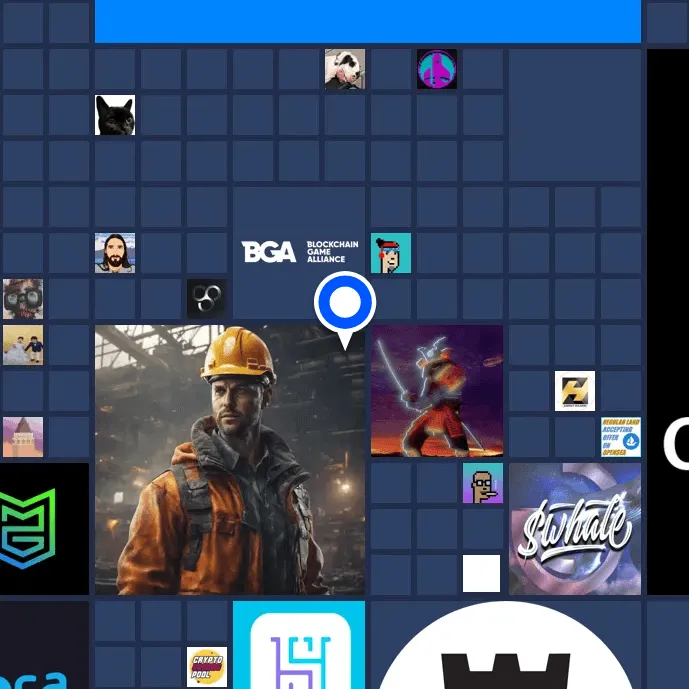Screen dimensions: 689x689
Task: Select the pixel punk with red beanie tile
Action: point(391,253)
